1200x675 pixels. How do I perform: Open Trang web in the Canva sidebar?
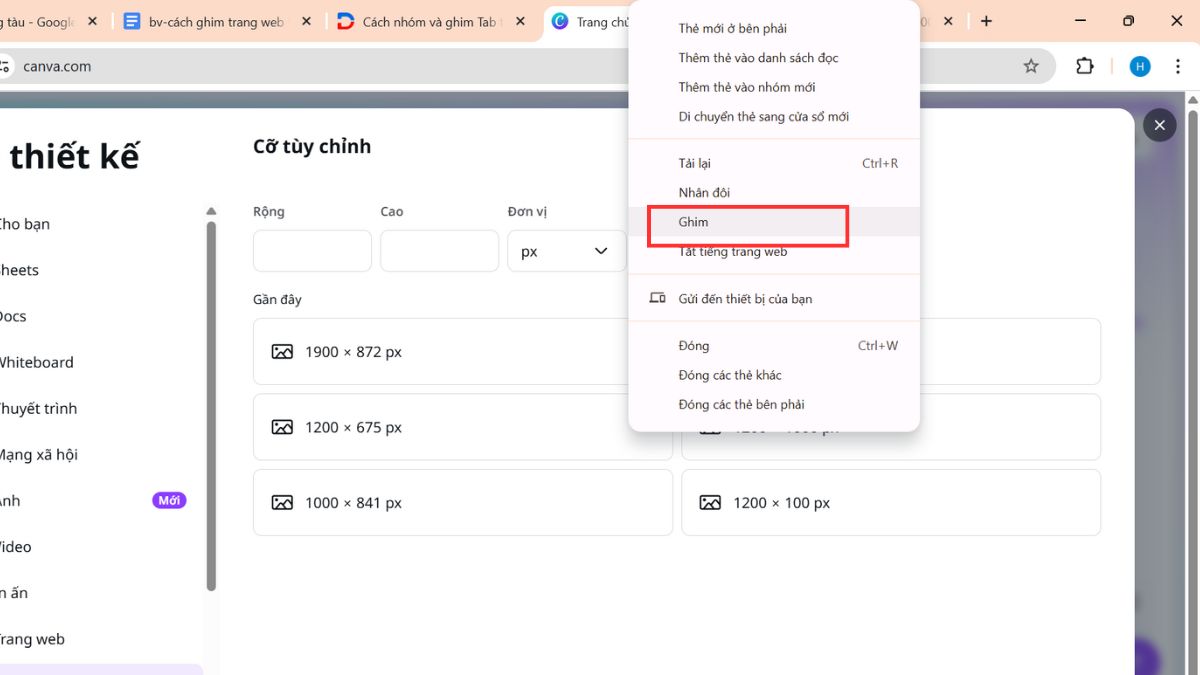coord(32,639)
